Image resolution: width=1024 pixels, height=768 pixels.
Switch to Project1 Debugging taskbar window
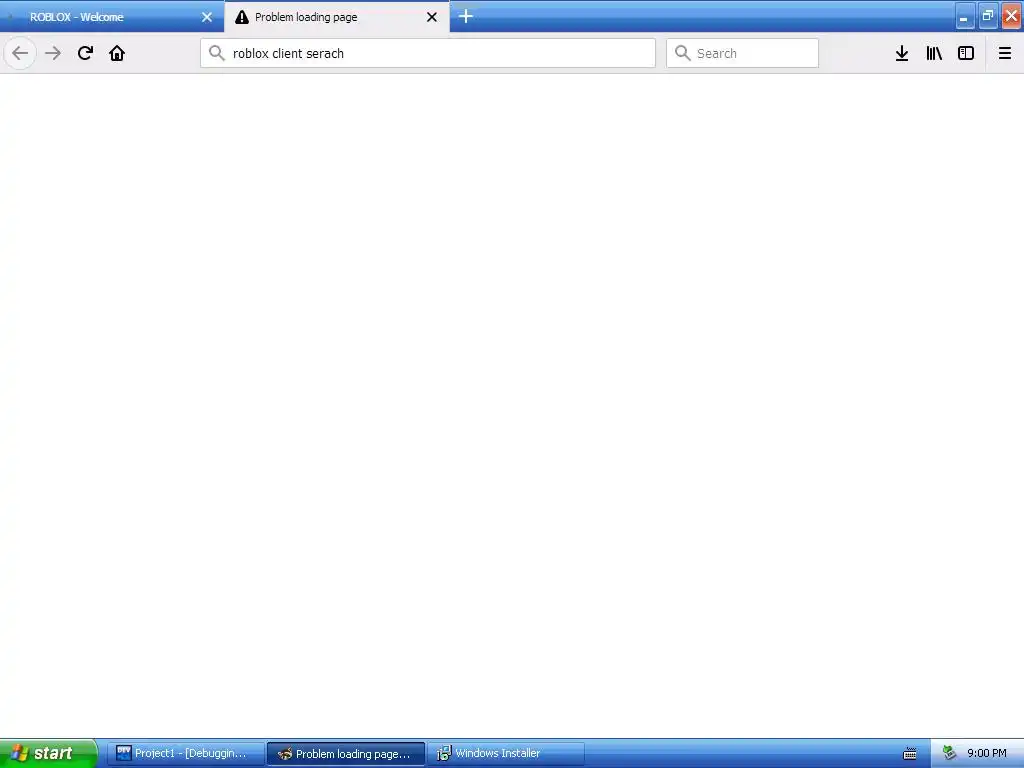[185, 753]
